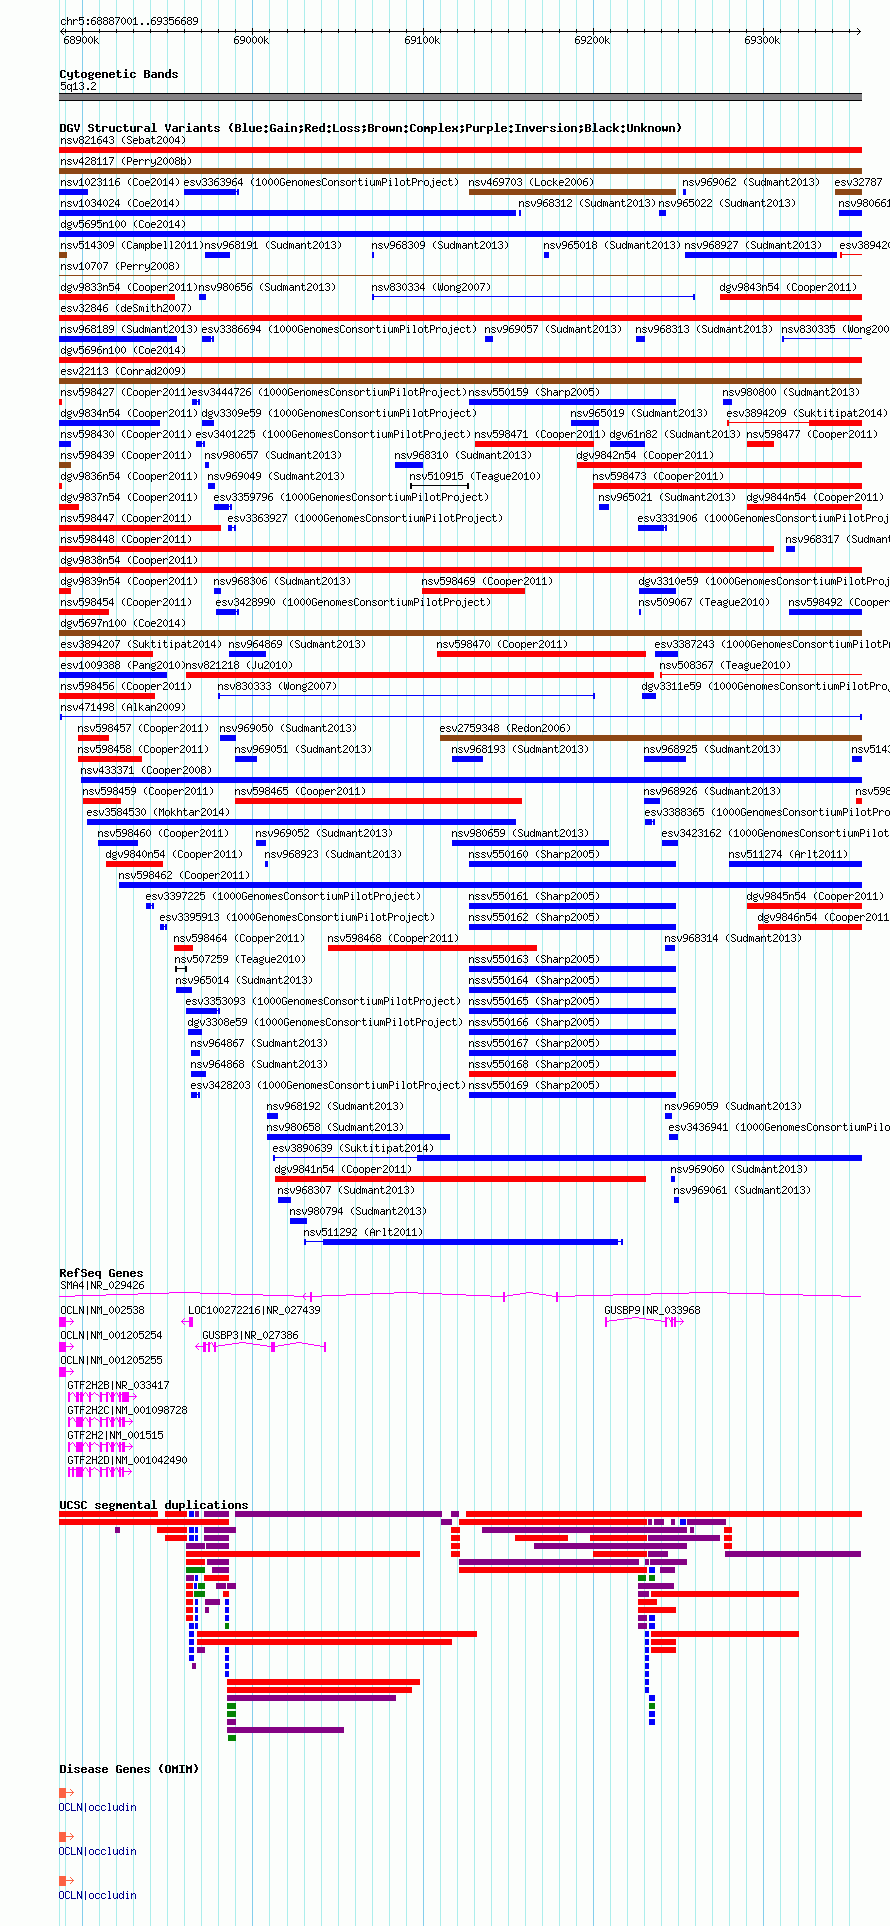Select esv2759348 (Redon2006) label
This screenshot has height=1926, width=890.
click(x=505, y=728)
